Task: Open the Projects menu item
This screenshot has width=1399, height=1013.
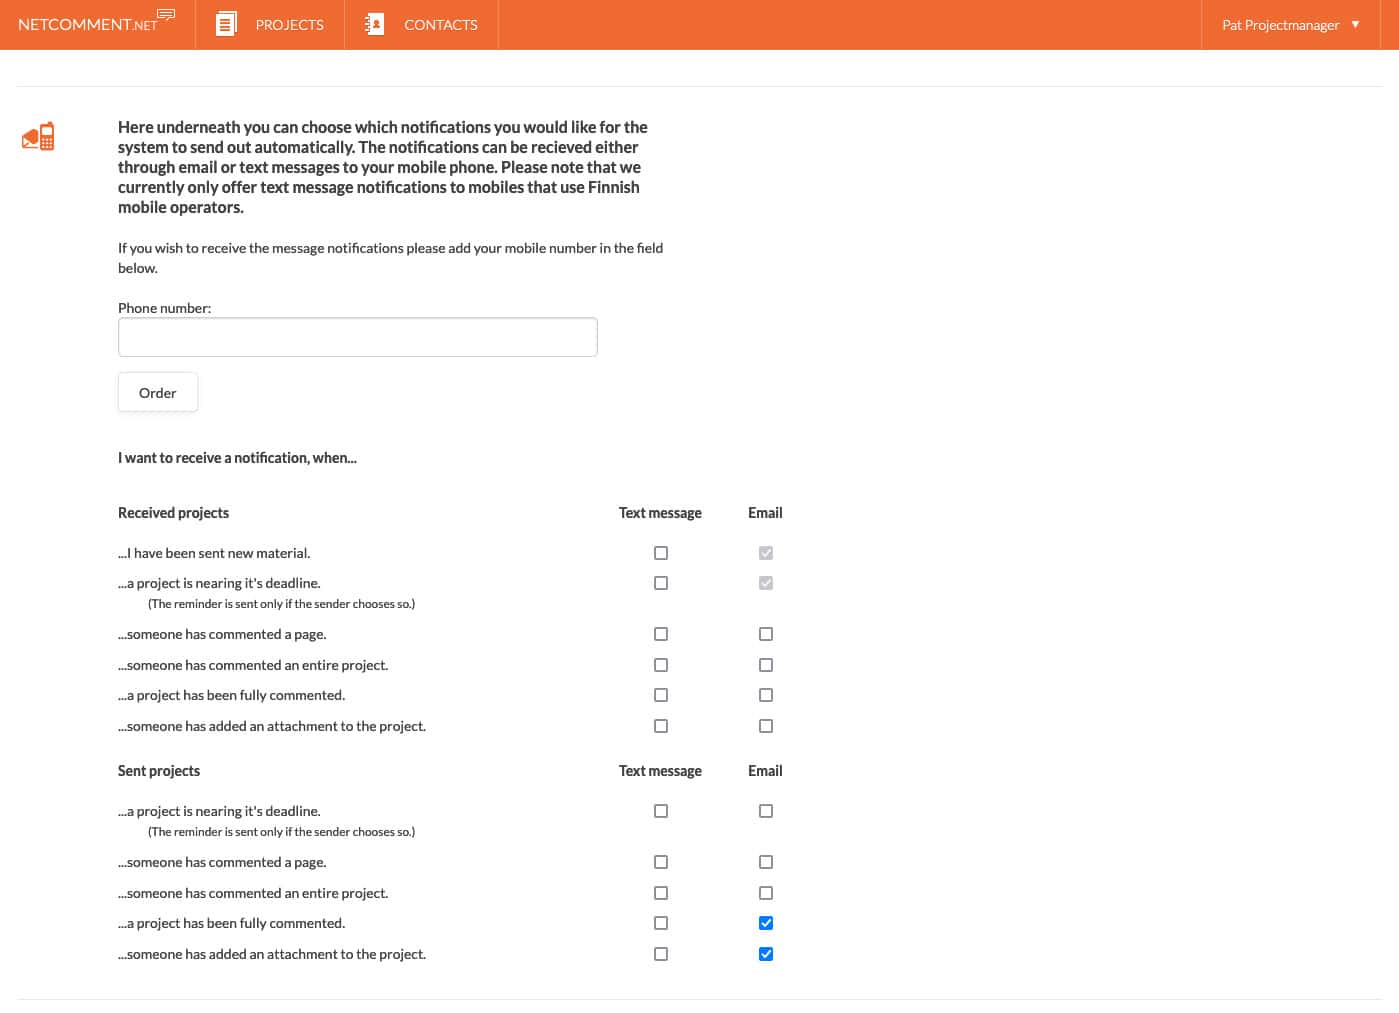Action: click(x=289, y=25)
